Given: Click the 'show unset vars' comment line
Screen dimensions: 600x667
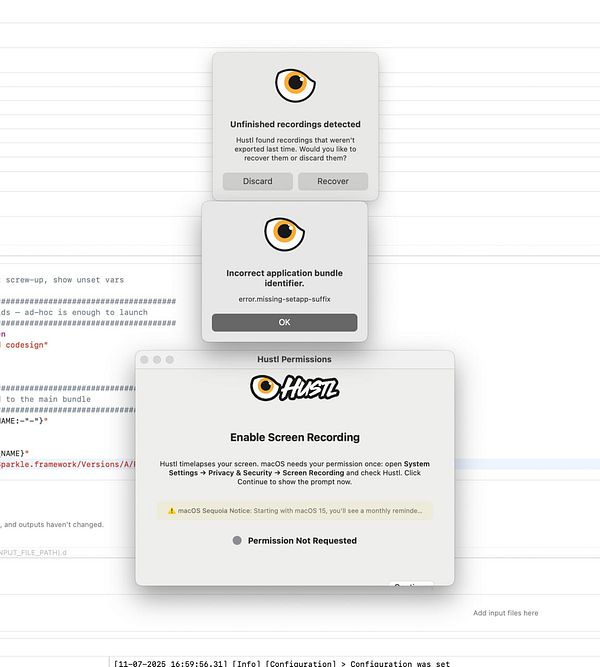Looking at the screenshot, I should coord(62,280).
